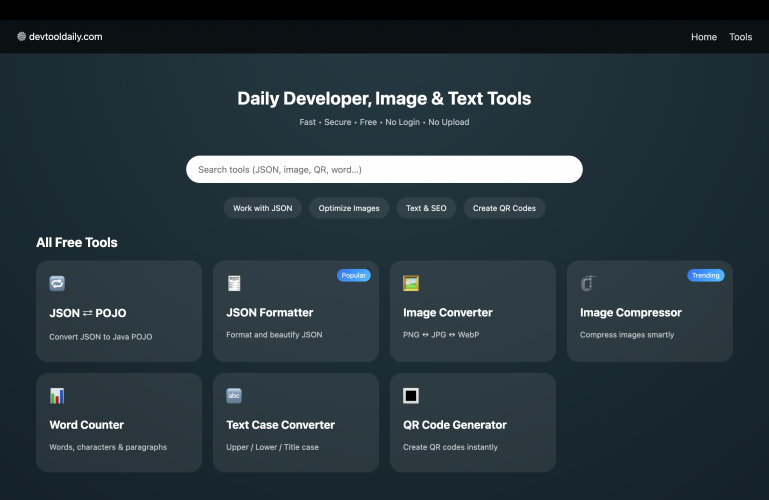Click 'Create QR codes instantly' description

coord(450,447)
